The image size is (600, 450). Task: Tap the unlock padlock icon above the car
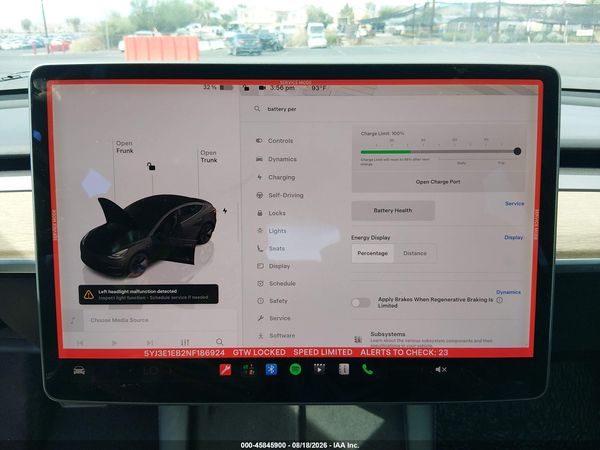(x=151, y=166)
